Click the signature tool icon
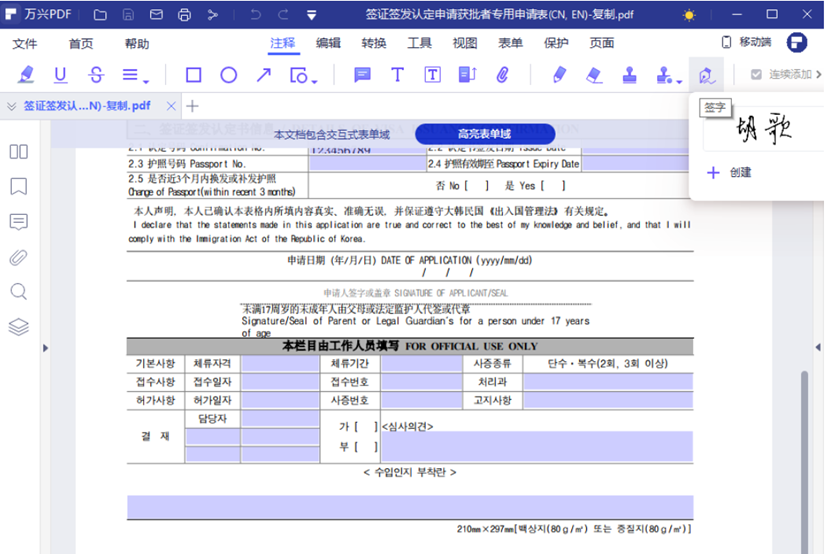The height and width of the screenshot is (554, 831). click(x=706, y=76)
